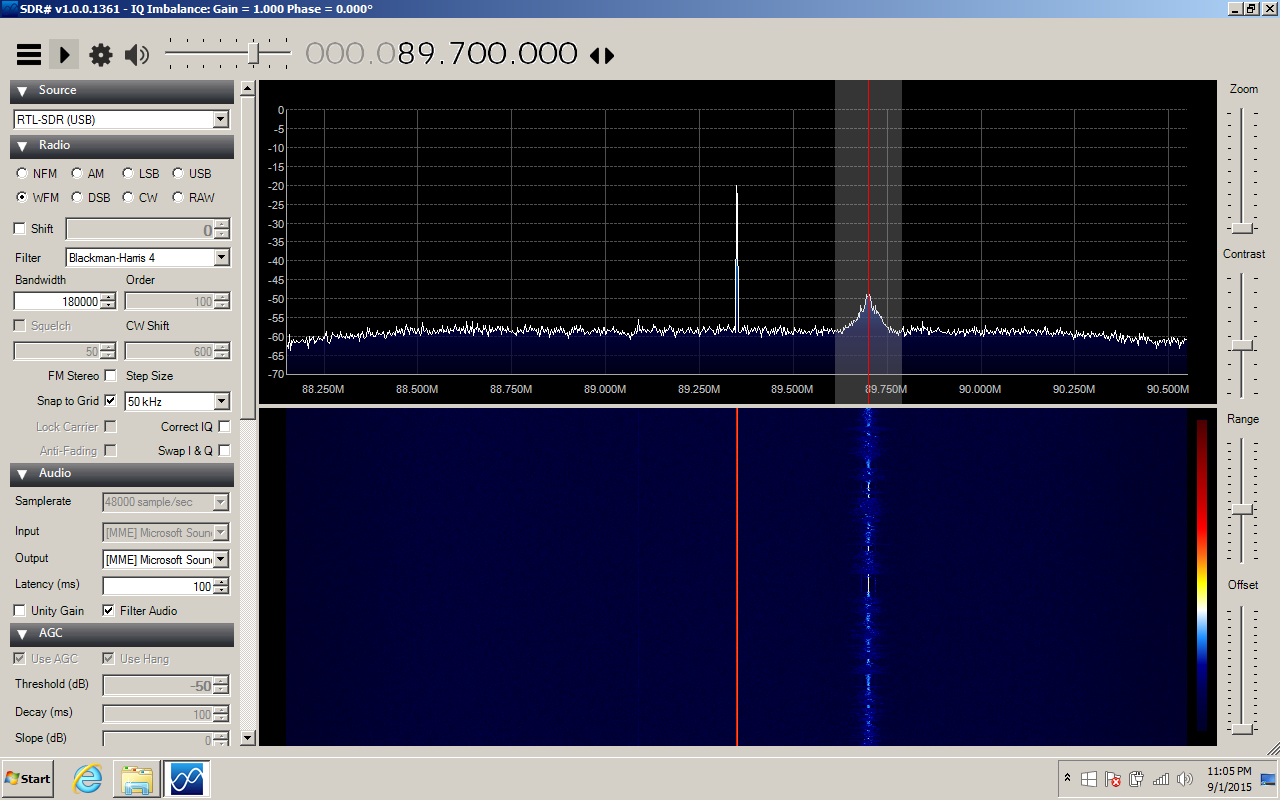Enable the Swap I & Q checkbox

click(224, 451)
